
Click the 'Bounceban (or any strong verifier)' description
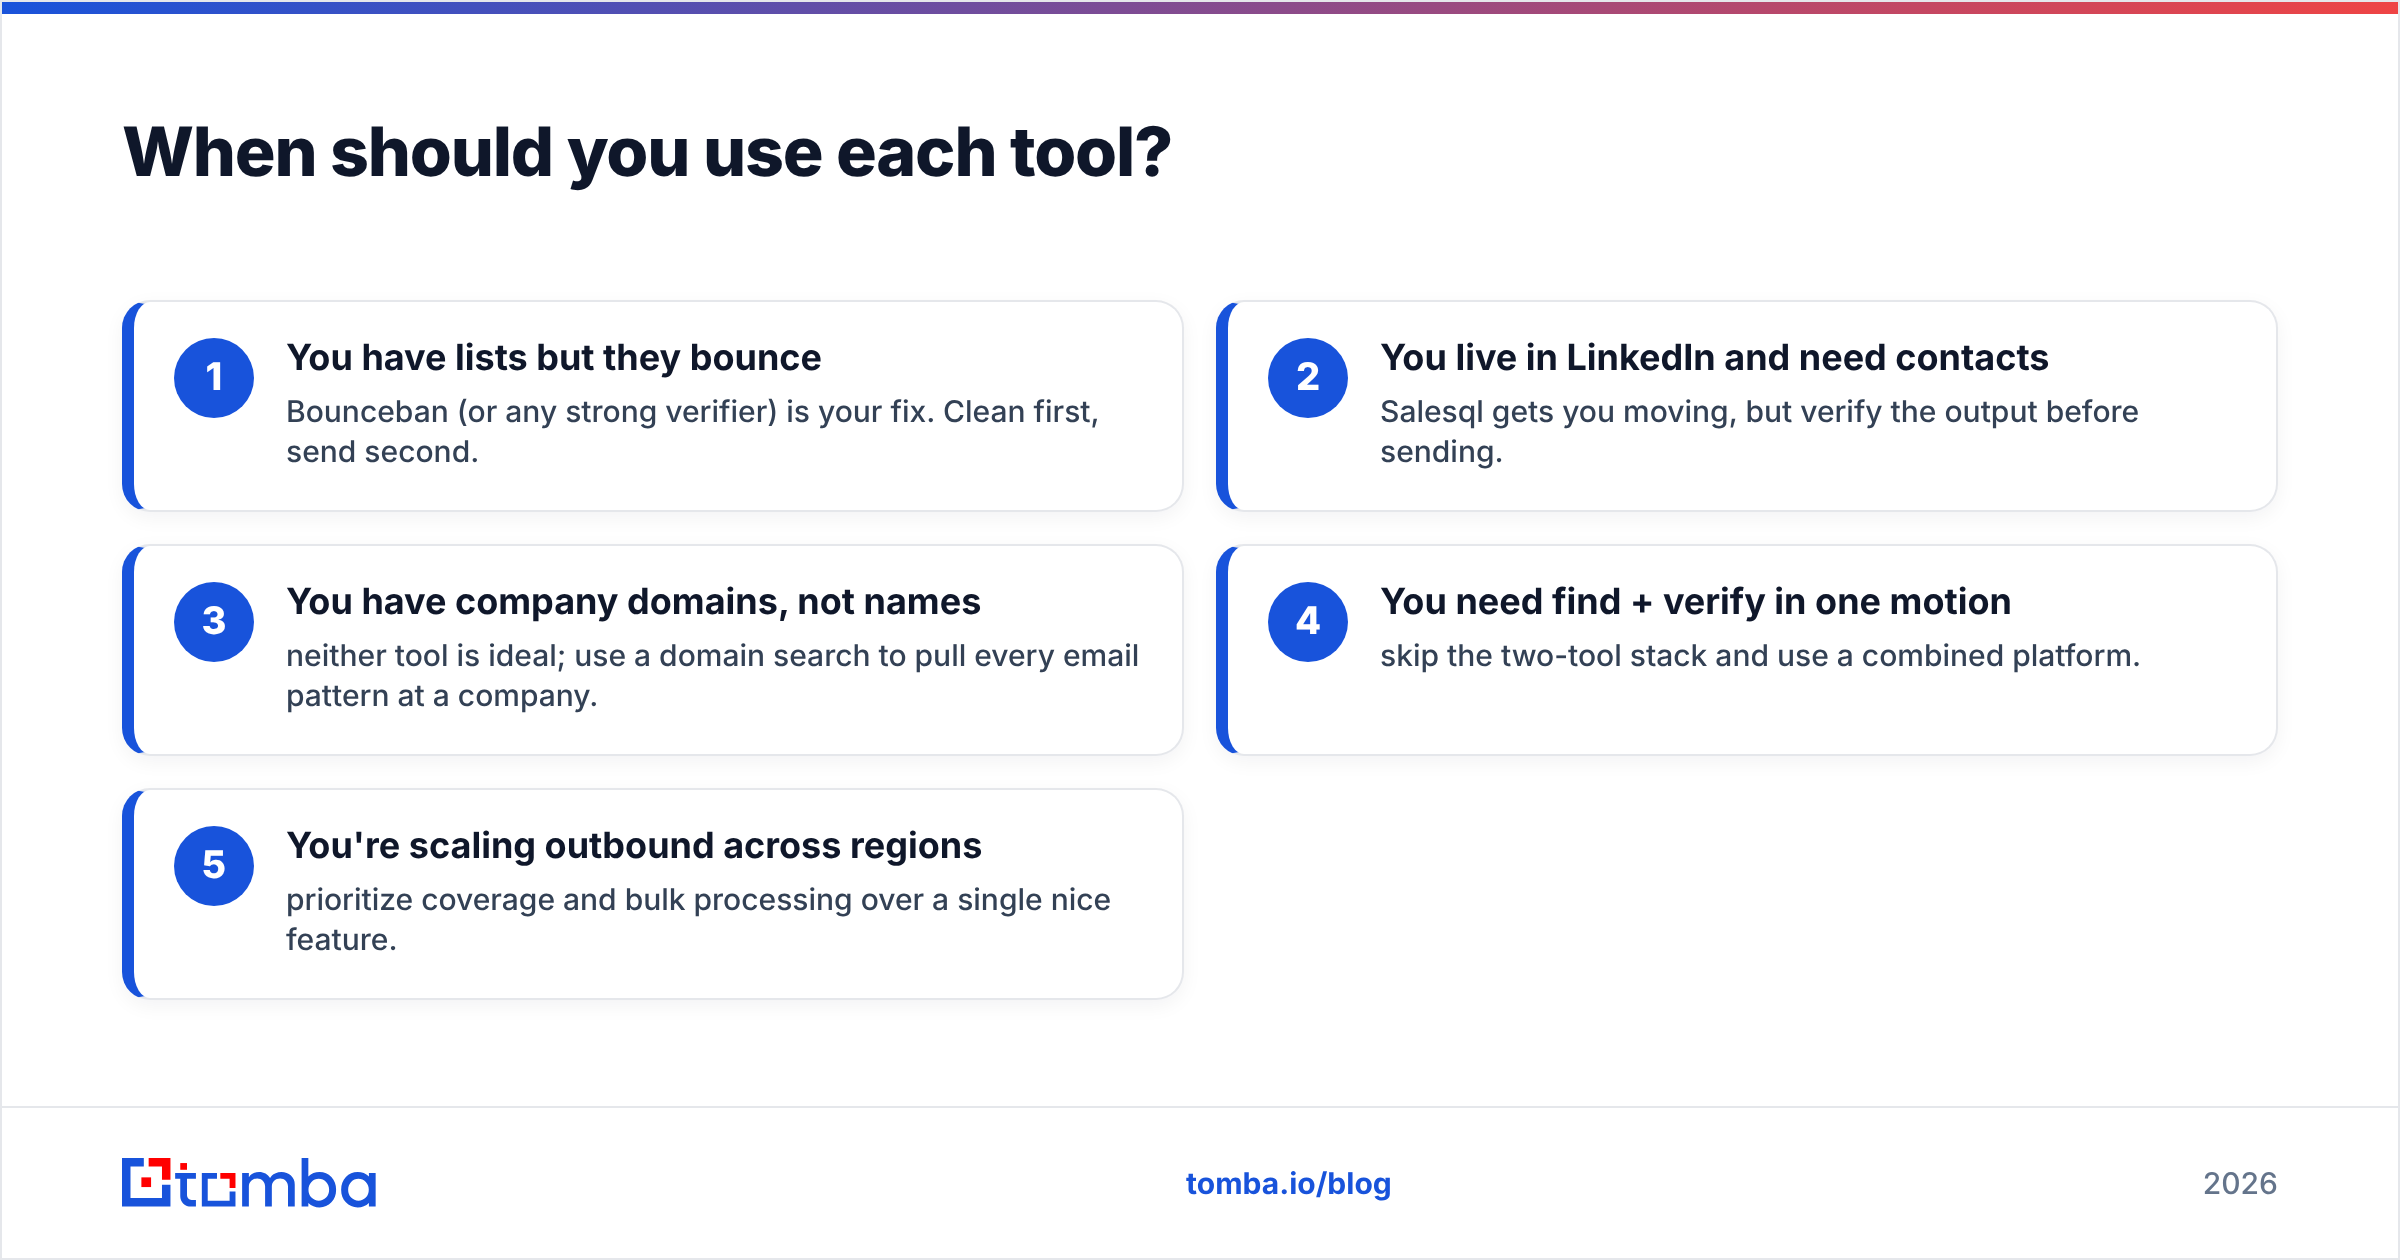[x=693, y=432]
